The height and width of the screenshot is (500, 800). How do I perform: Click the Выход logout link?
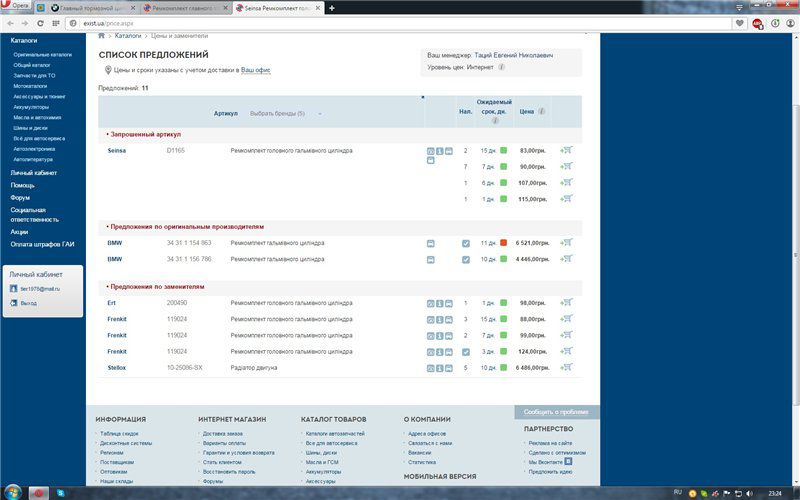[x=29, y=303]
